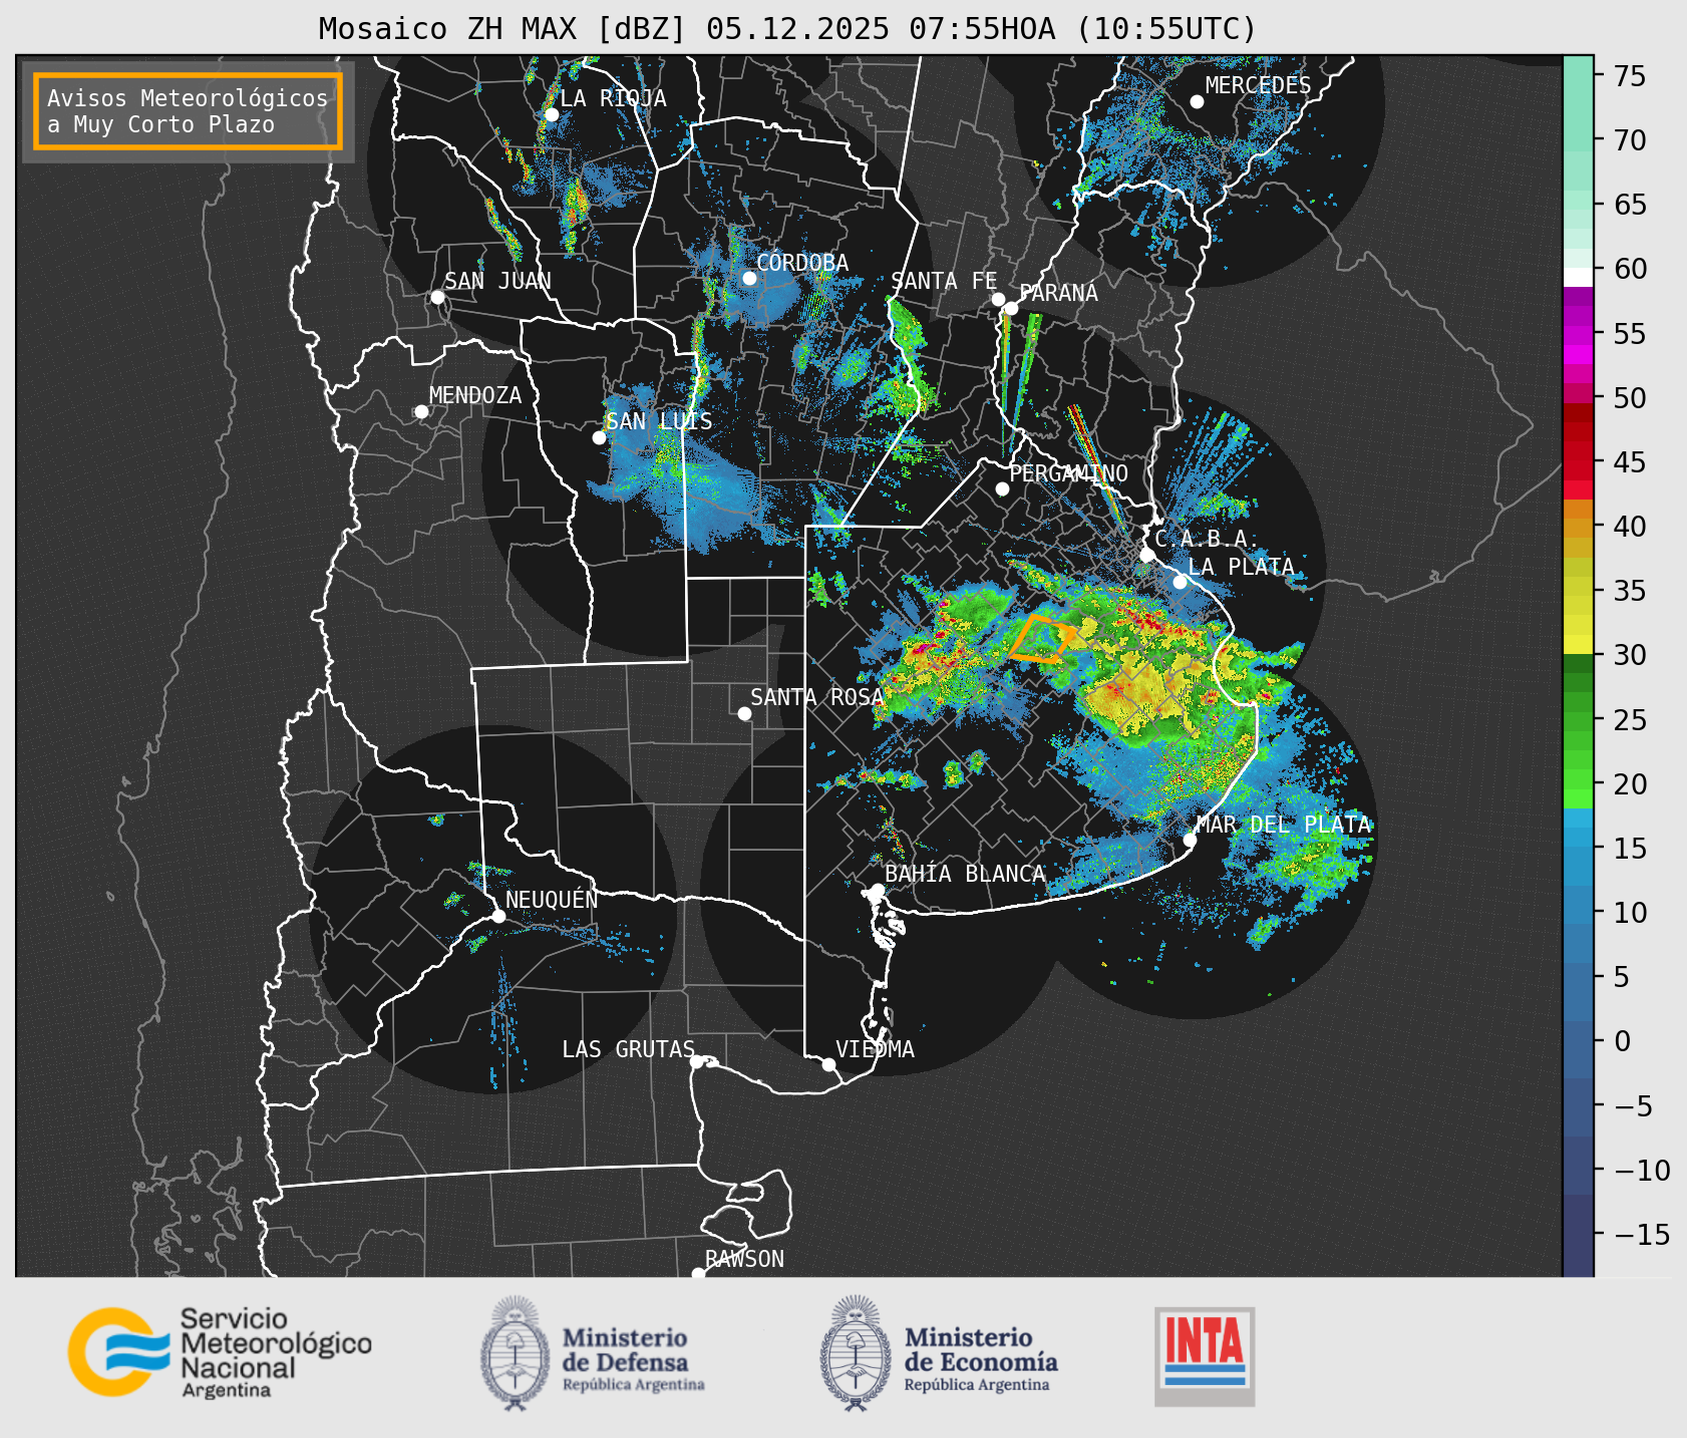The width and height of the screenshot is (1687, 1438).
Task: Click the Mendoza city marker dot
Action: coord(421,411)
